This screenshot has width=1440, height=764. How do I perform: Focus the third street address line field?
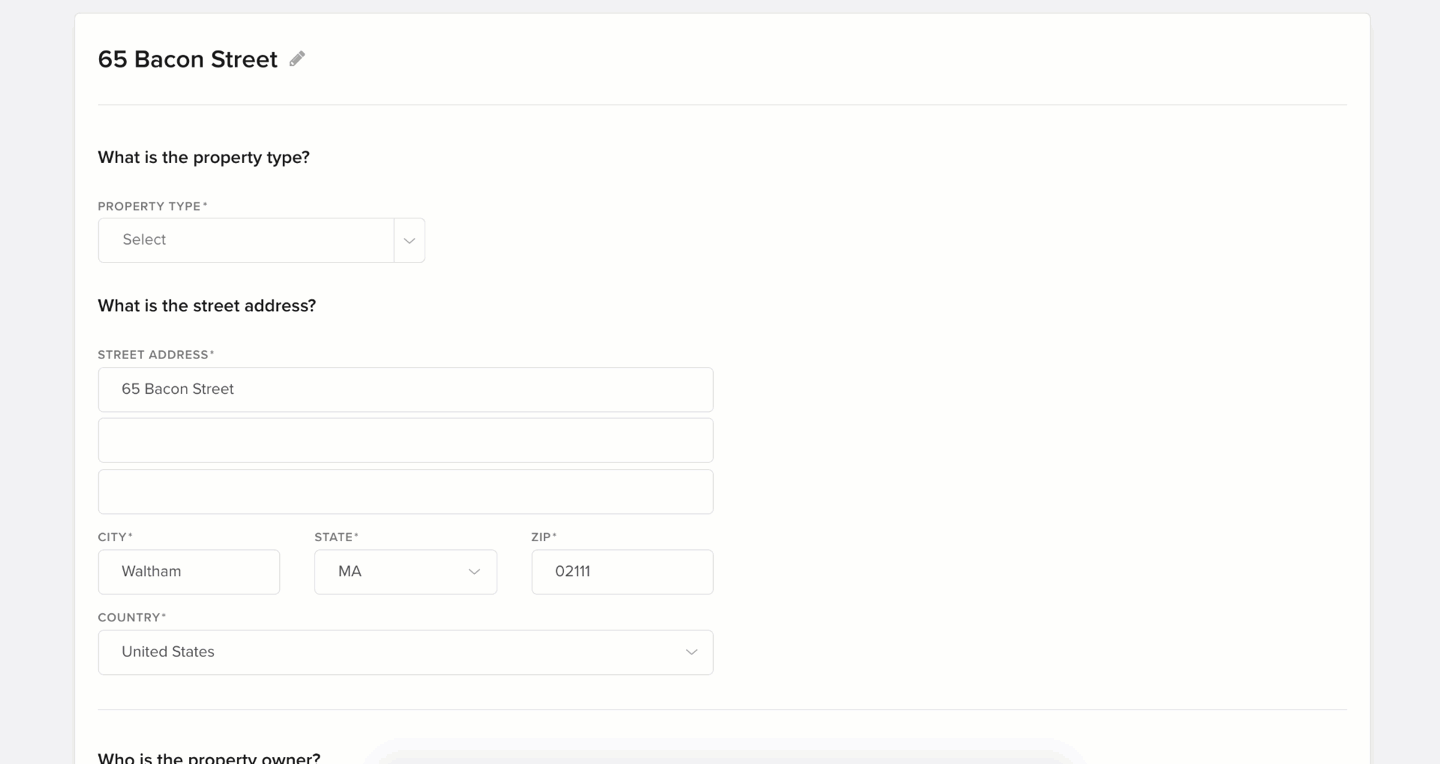[405, 492]
